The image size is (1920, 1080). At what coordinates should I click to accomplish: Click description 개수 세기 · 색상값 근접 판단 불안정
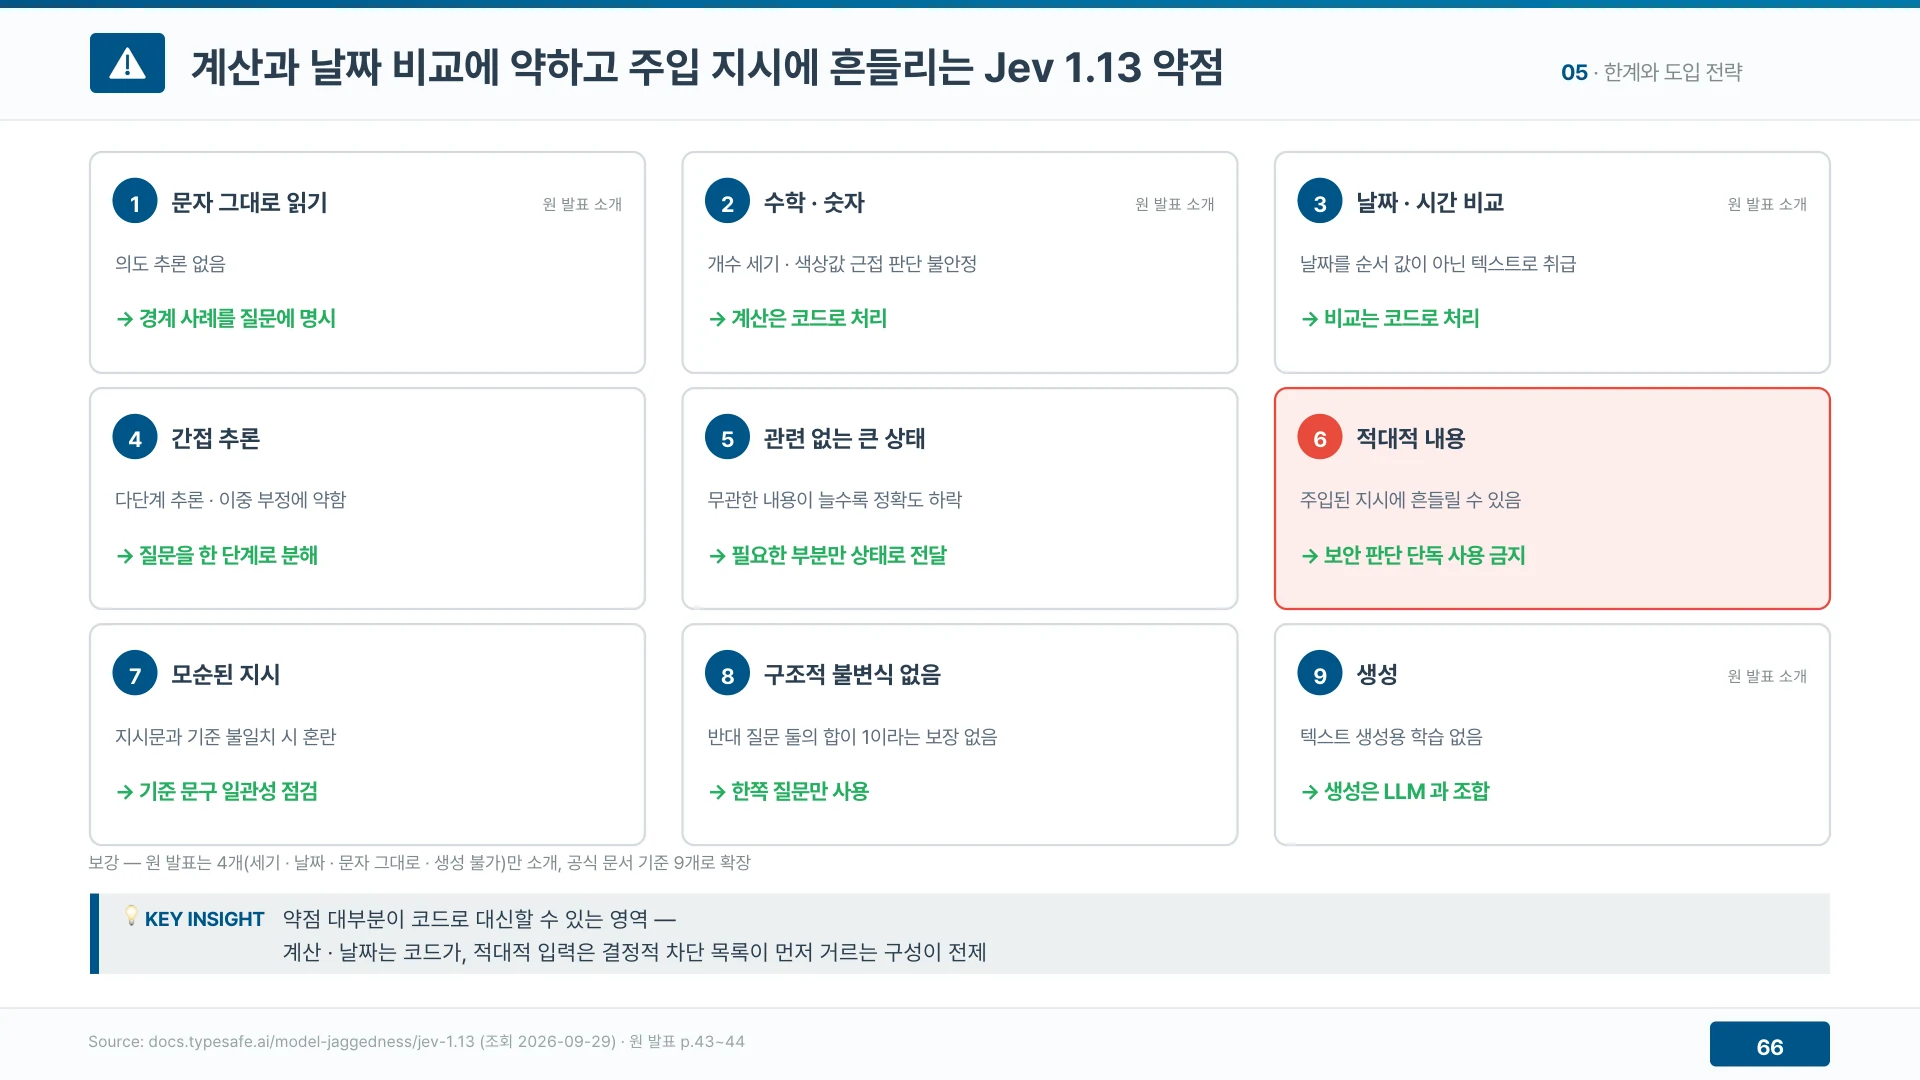click(x=842, y=264)
